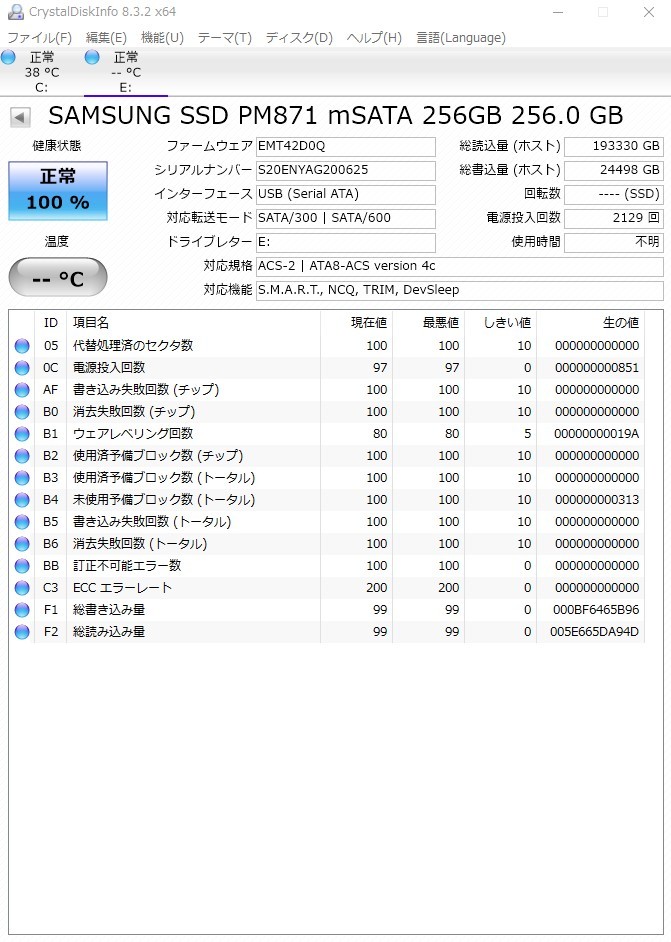671x942 pixels.
Task: Click the 現在値 column header
Action: (x=356, y=323)
